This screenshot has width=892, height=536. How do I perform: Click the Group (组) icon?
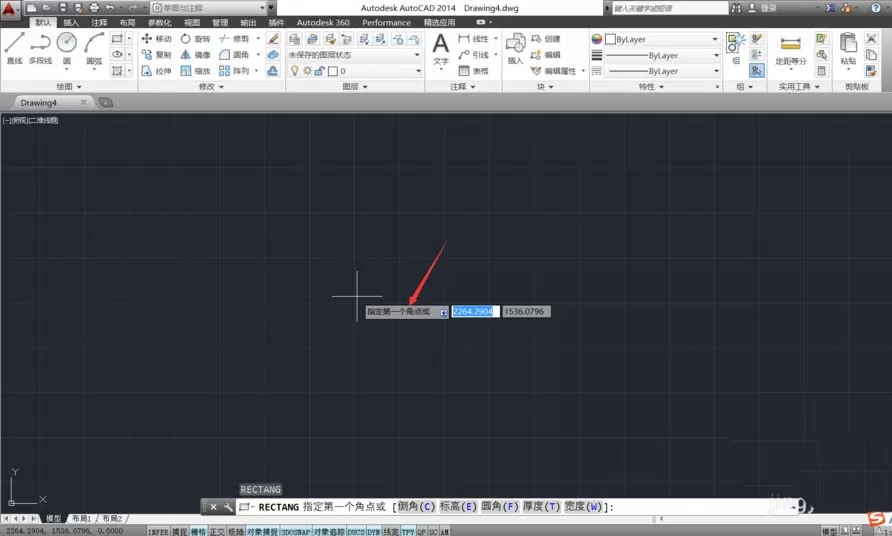pos(736,48)
